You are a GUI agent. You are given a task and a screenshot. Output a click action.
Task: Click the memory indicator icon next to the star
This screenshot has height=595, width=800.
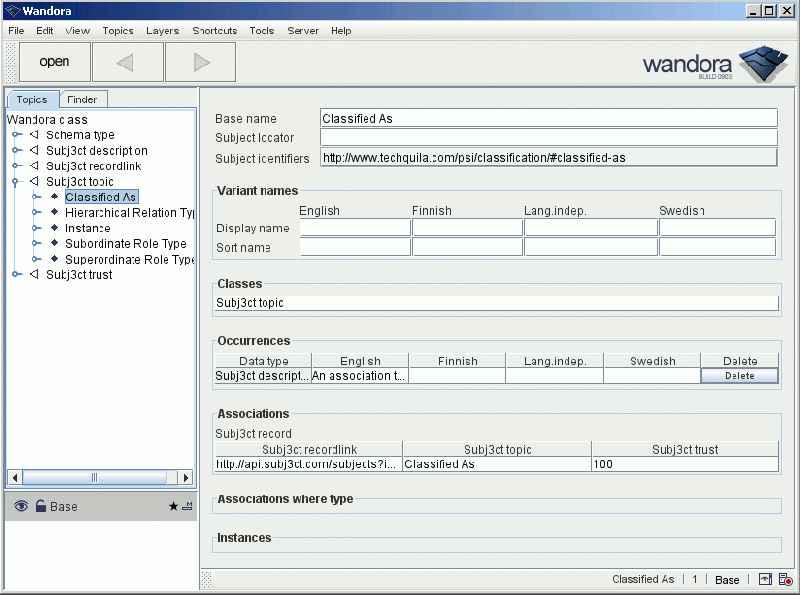(x=188, y=506)
